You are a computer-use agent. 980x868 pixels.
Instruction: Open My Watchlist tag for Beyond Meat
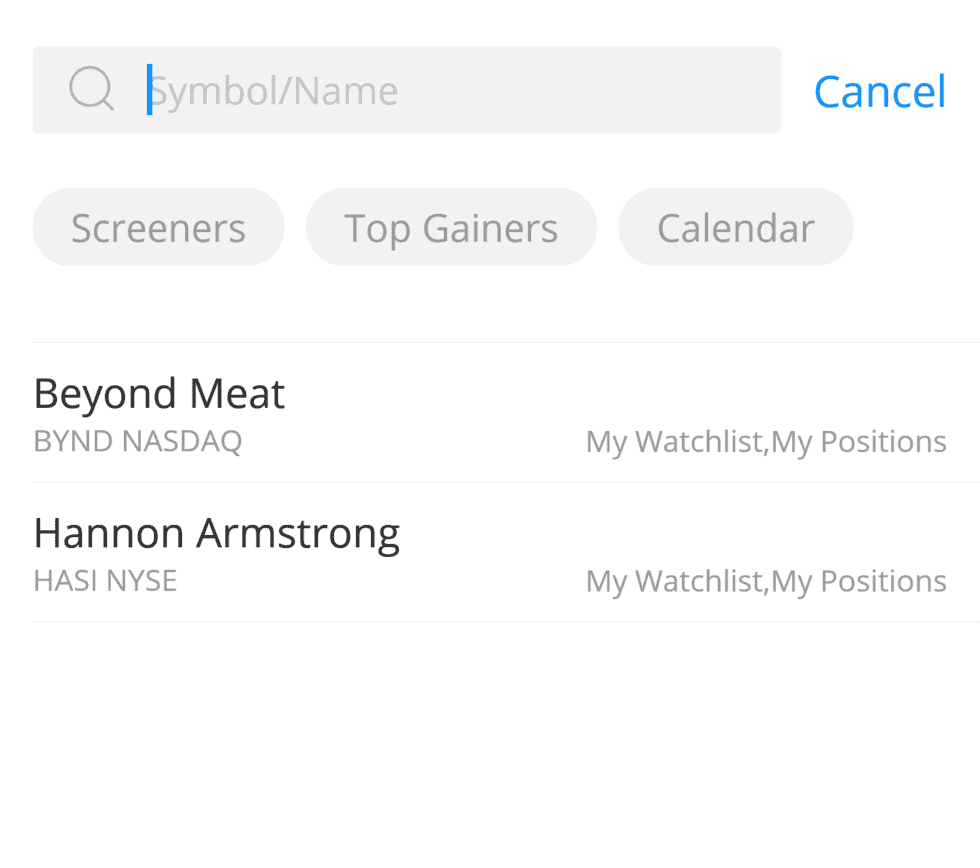pos(673,441)
